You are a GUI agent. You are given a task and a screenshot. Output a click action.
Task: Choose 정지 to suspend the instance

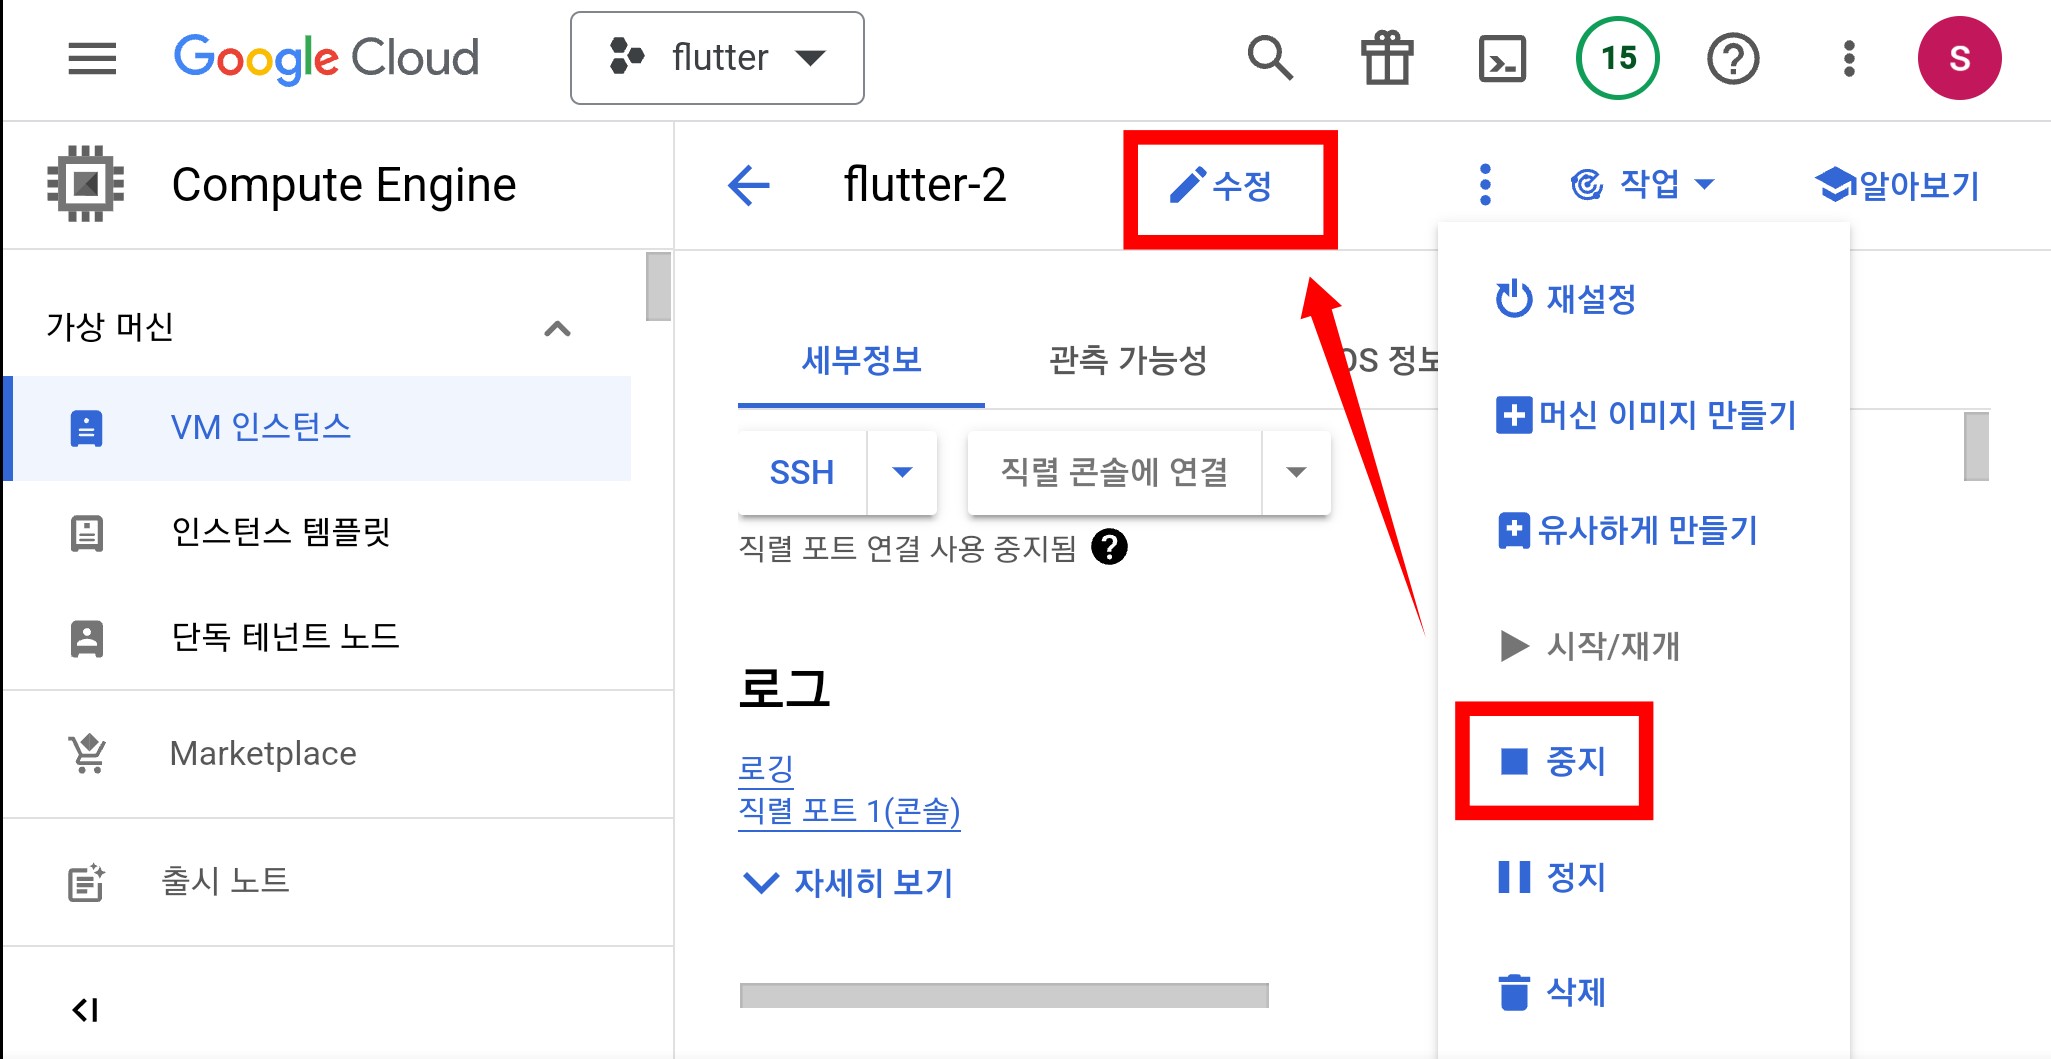(1644, 877)
